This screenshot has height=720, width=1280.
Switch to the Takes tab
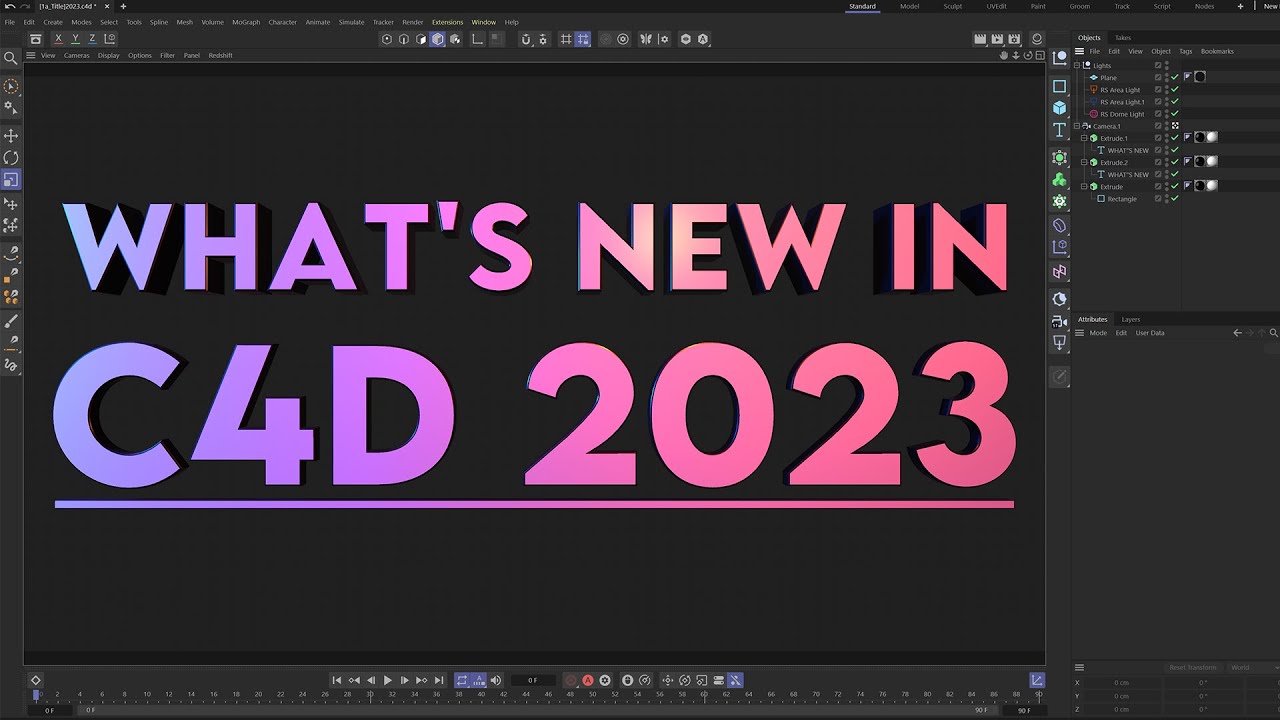click(x=1123, y=38)
